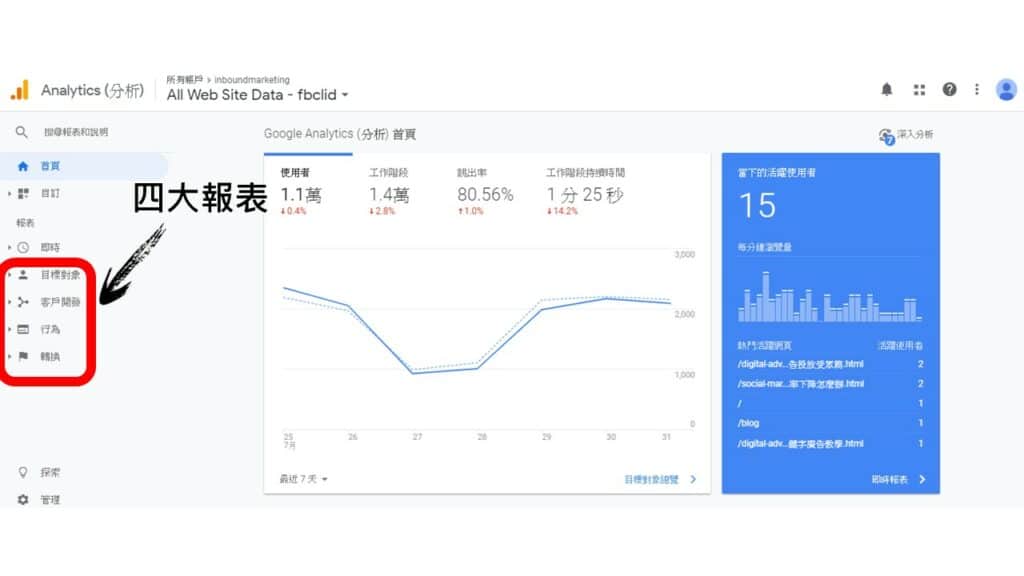Open the three-dot more options menu
This screenshot has height=576, width=1024.
coord(977,90)
